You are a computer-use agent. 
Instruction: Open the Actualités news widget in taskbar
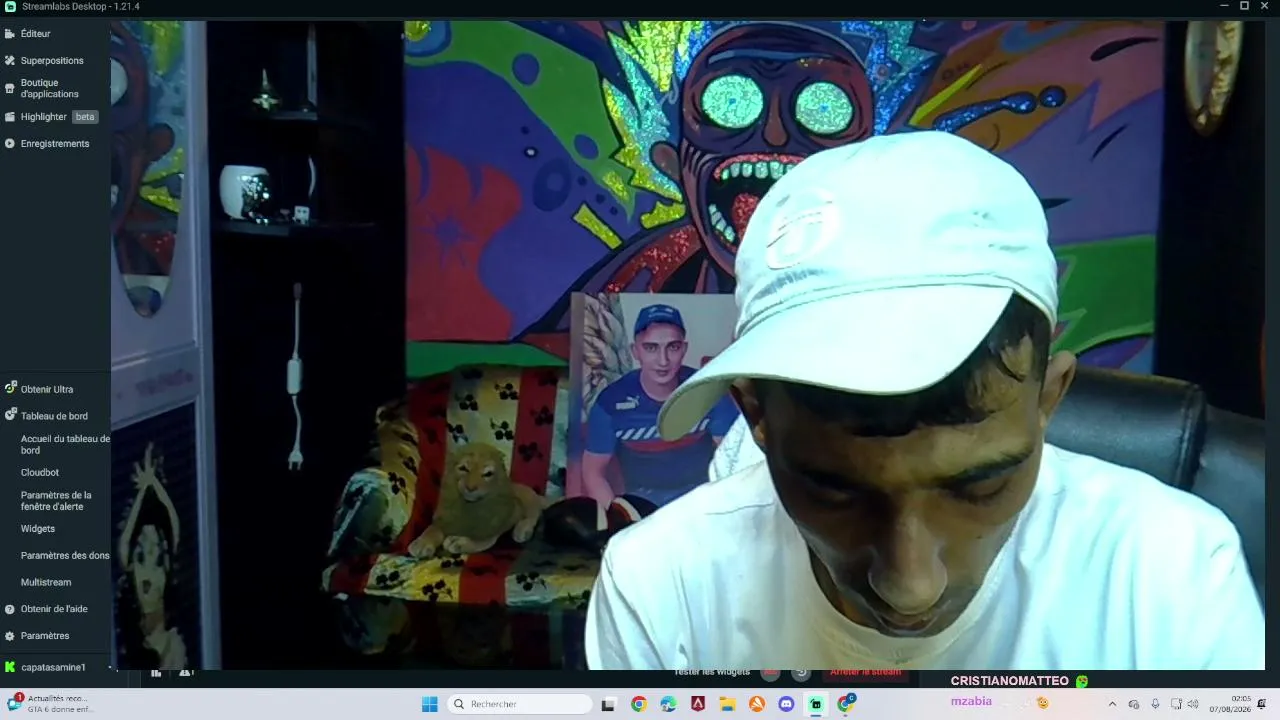point(50,704)
